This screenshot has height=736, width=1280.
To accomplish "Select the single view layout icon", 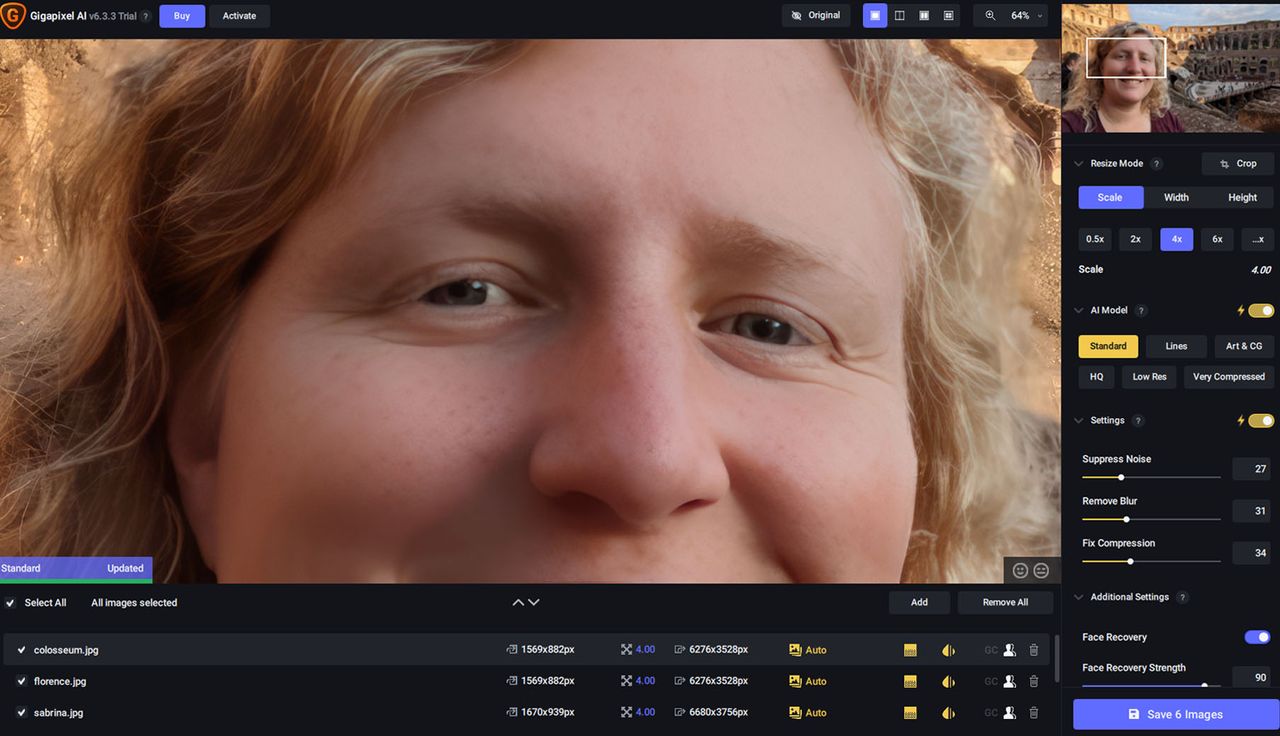I will point(875,15).
